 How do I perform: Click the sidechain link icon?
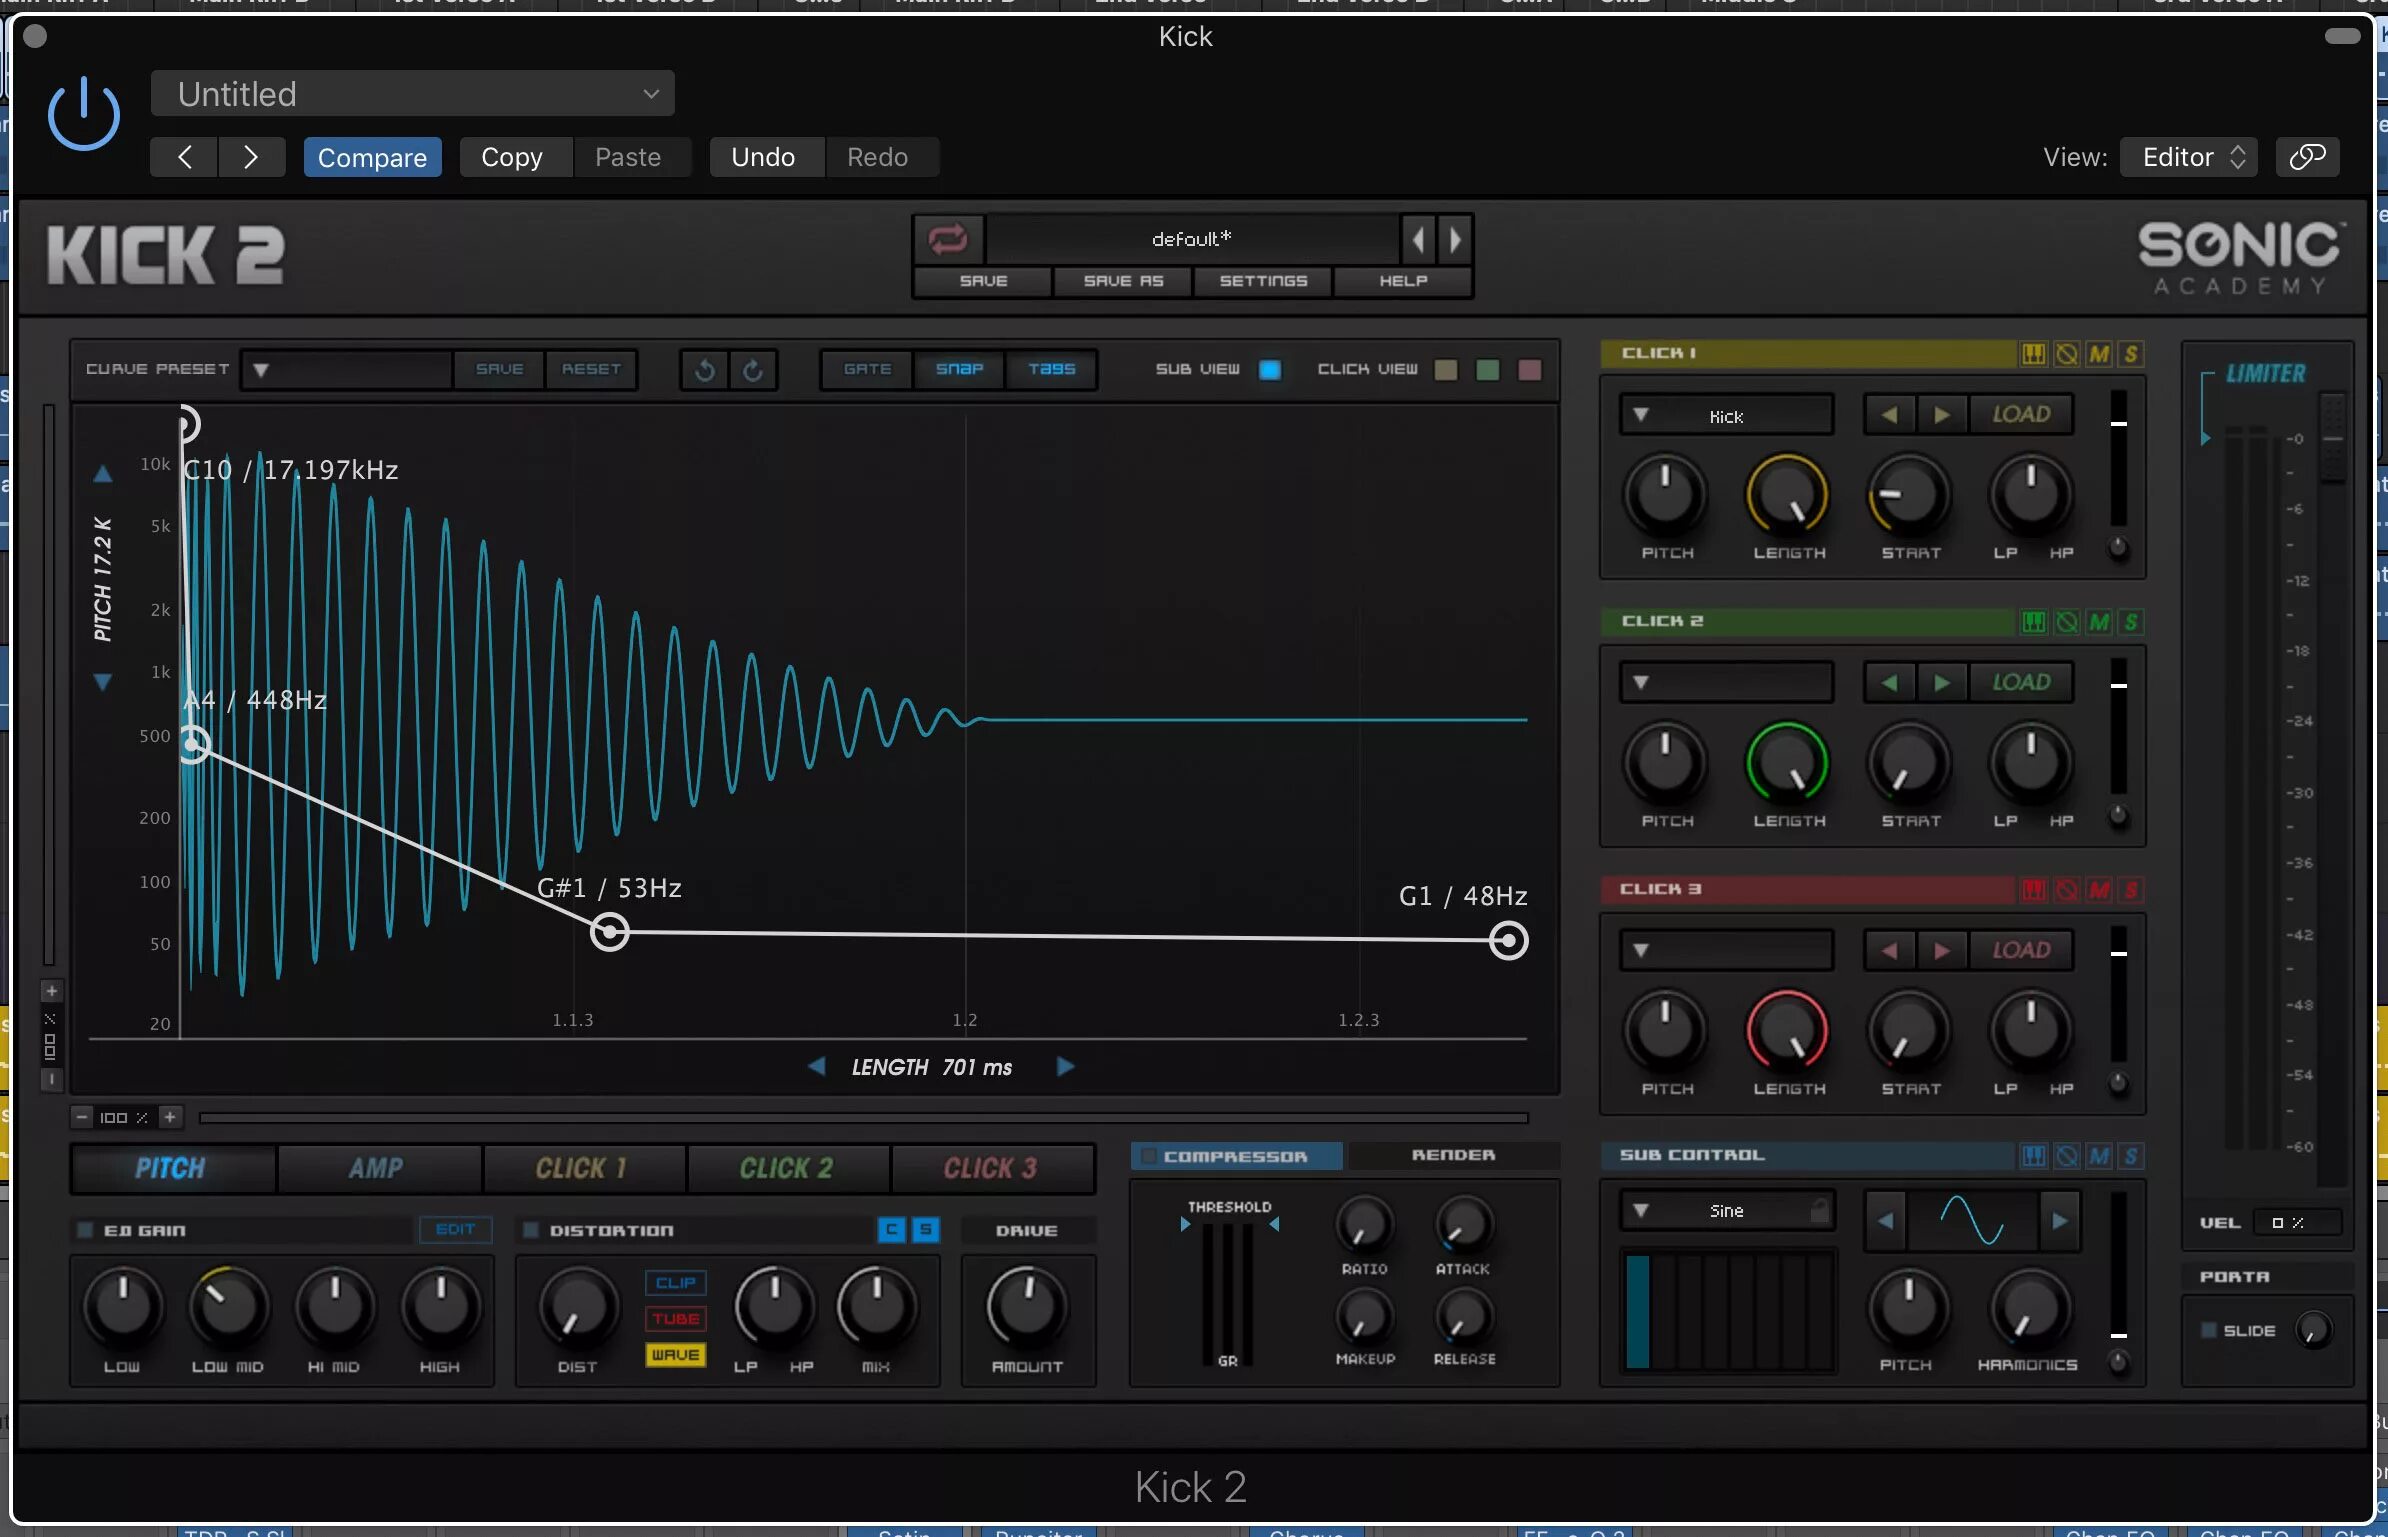[x=2307, y=157]
